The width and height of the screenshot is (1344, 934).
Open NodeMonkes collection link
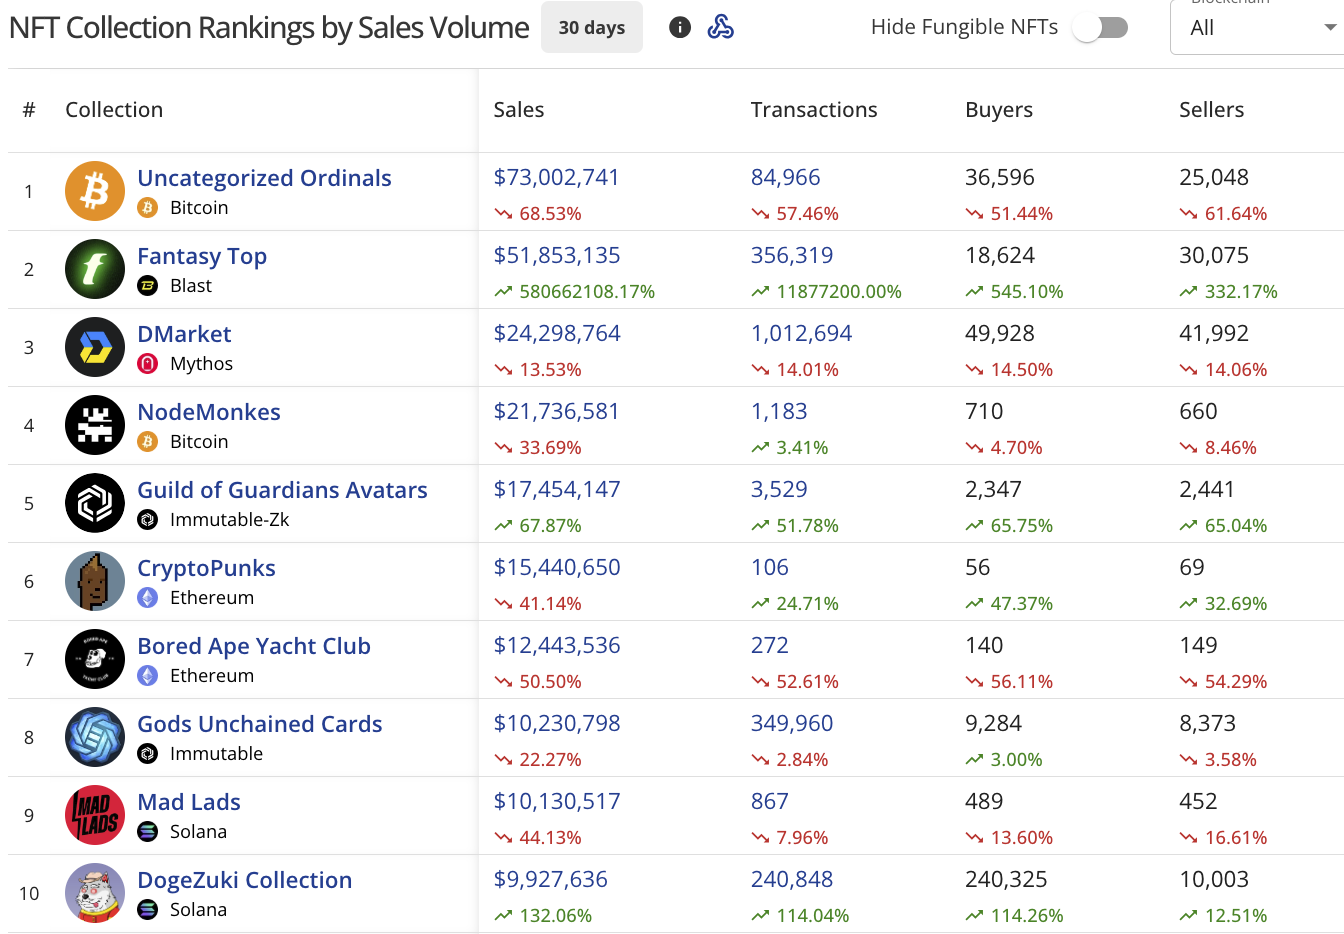coord(209,412)
